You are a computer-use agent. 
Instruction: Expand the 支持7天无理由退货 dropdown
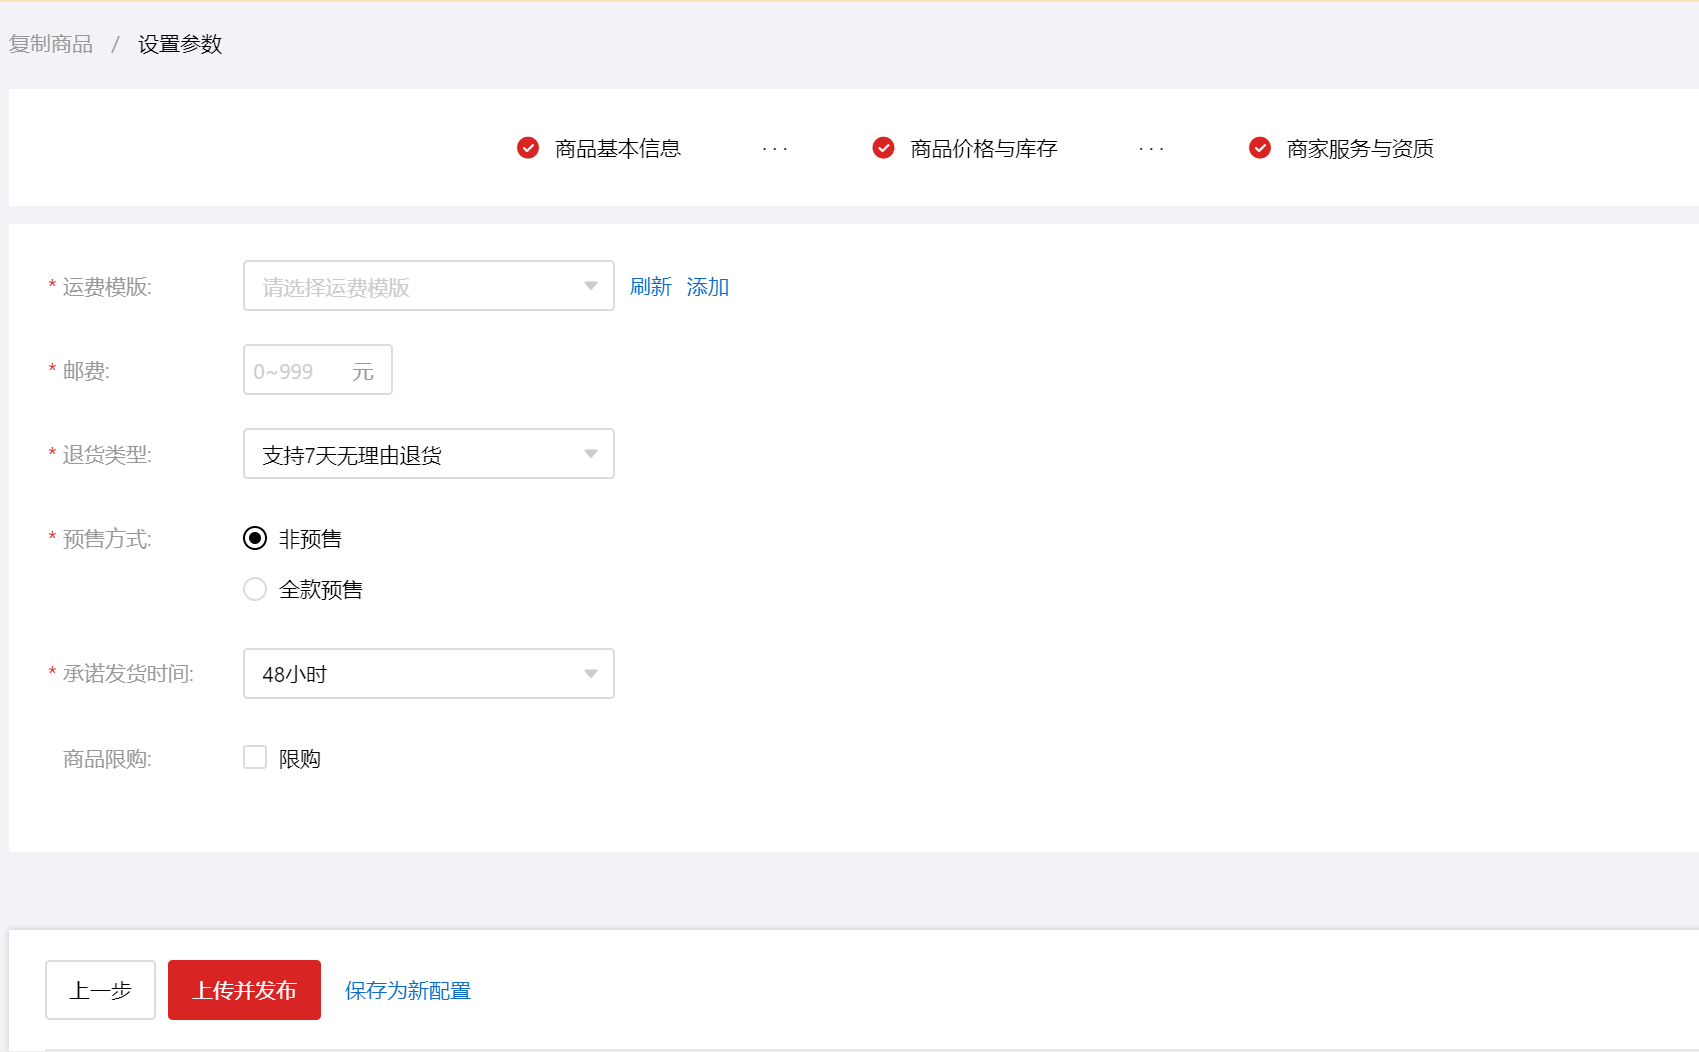click(x=410, y=454)
